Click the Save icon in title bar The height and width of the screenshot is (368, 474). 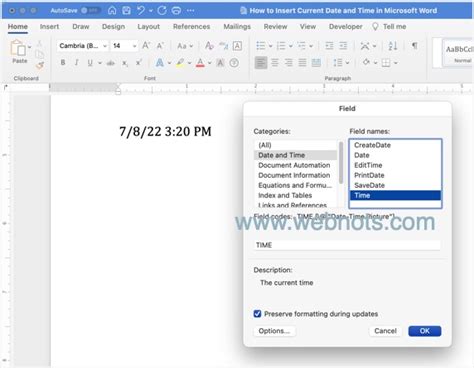pos(127,11)
